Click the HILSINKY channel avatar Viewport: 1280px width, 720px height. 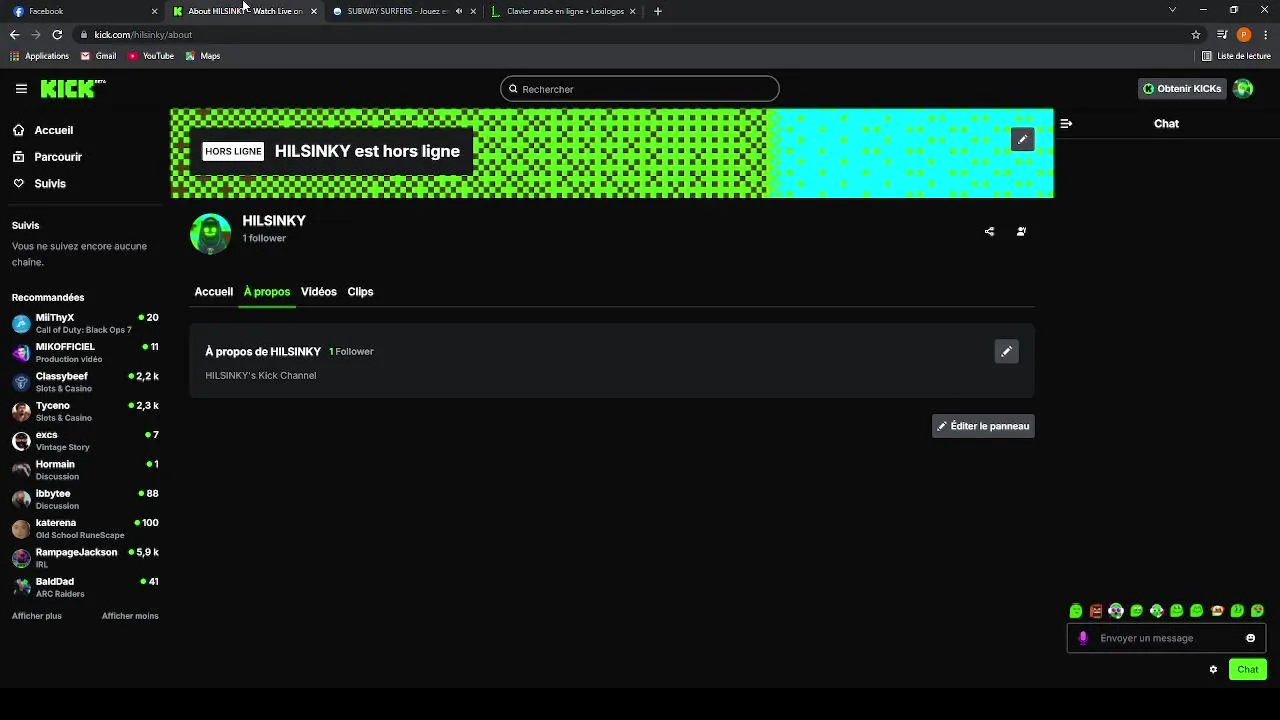(x=210, y=233)
